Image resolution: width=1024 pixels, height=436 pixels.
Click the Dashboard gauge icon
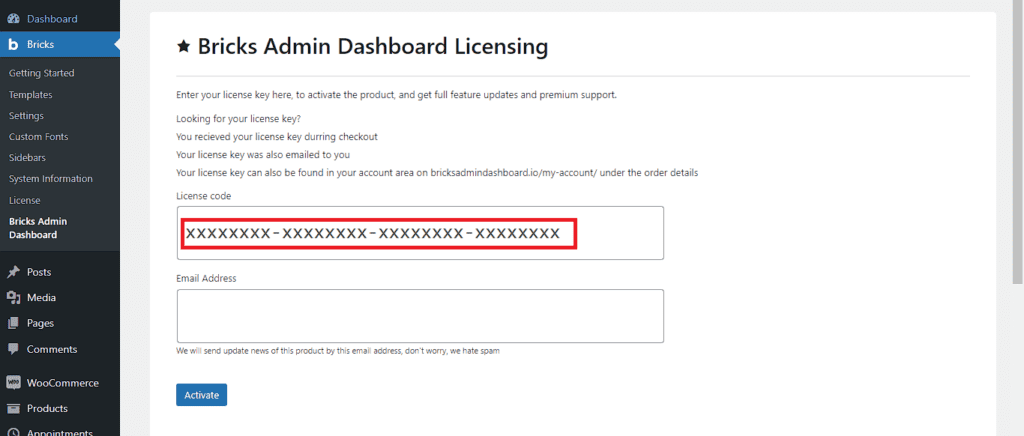pyautogui.click(x=13, y=18)
